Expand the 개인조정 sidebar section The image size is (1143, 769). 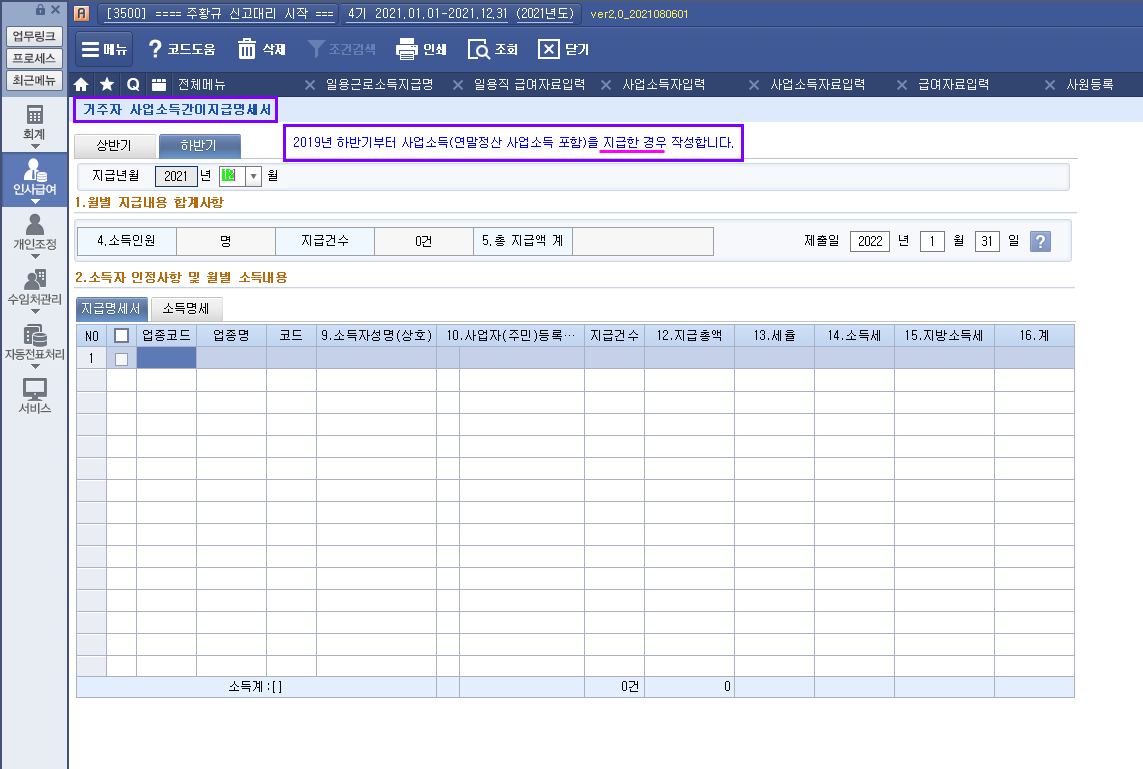tap(35, 232)
